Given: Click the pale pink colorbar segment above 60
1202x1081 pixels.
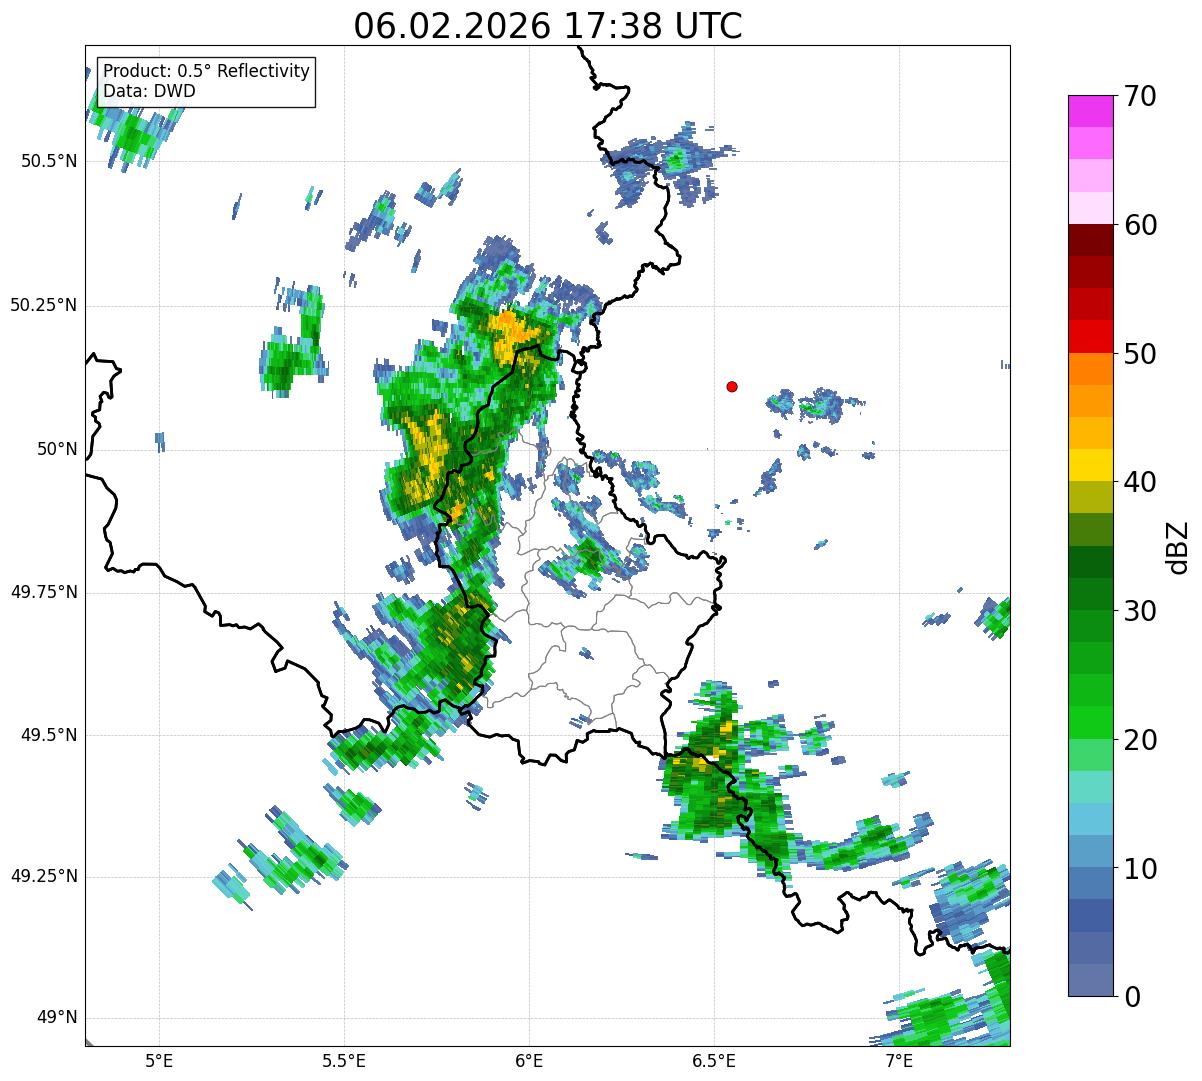Looking at the screenshot, I should (x=1090, y=208).
